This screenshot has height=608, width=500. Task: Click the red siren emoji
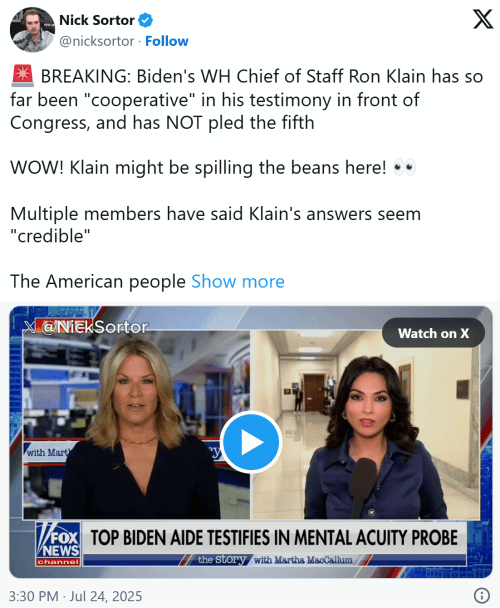[x=22, y=76]
